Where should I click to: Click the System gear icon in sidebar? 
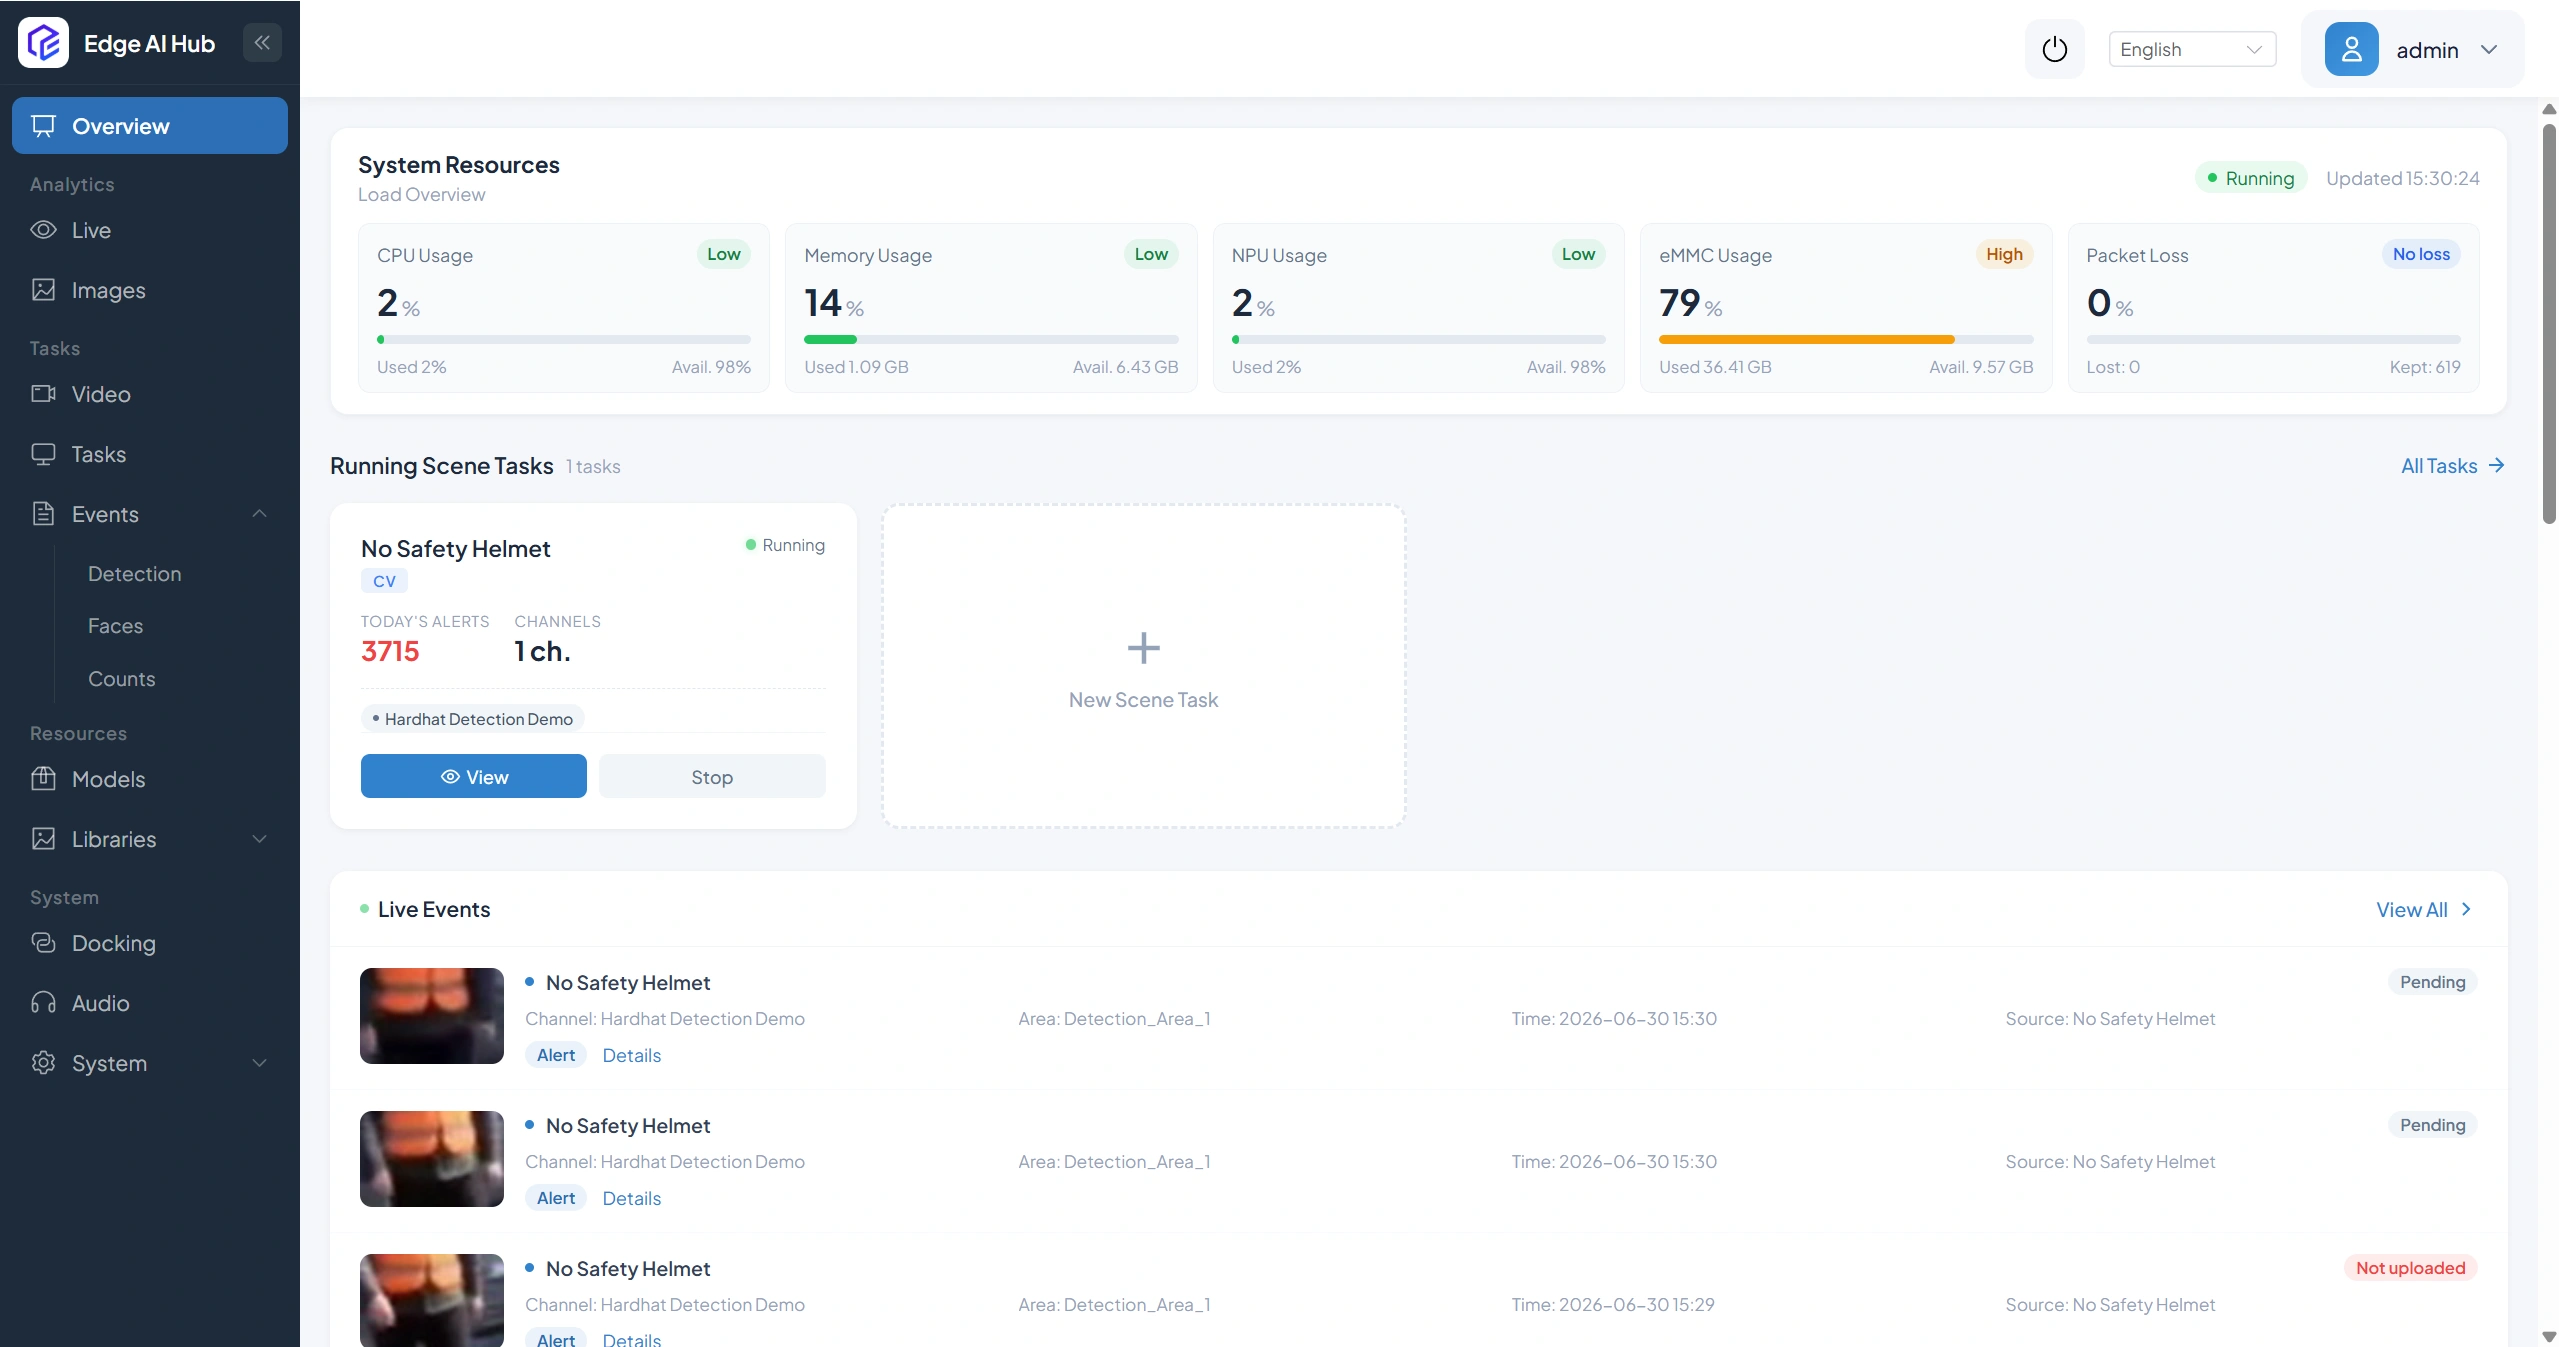(x=43, y=1063)
